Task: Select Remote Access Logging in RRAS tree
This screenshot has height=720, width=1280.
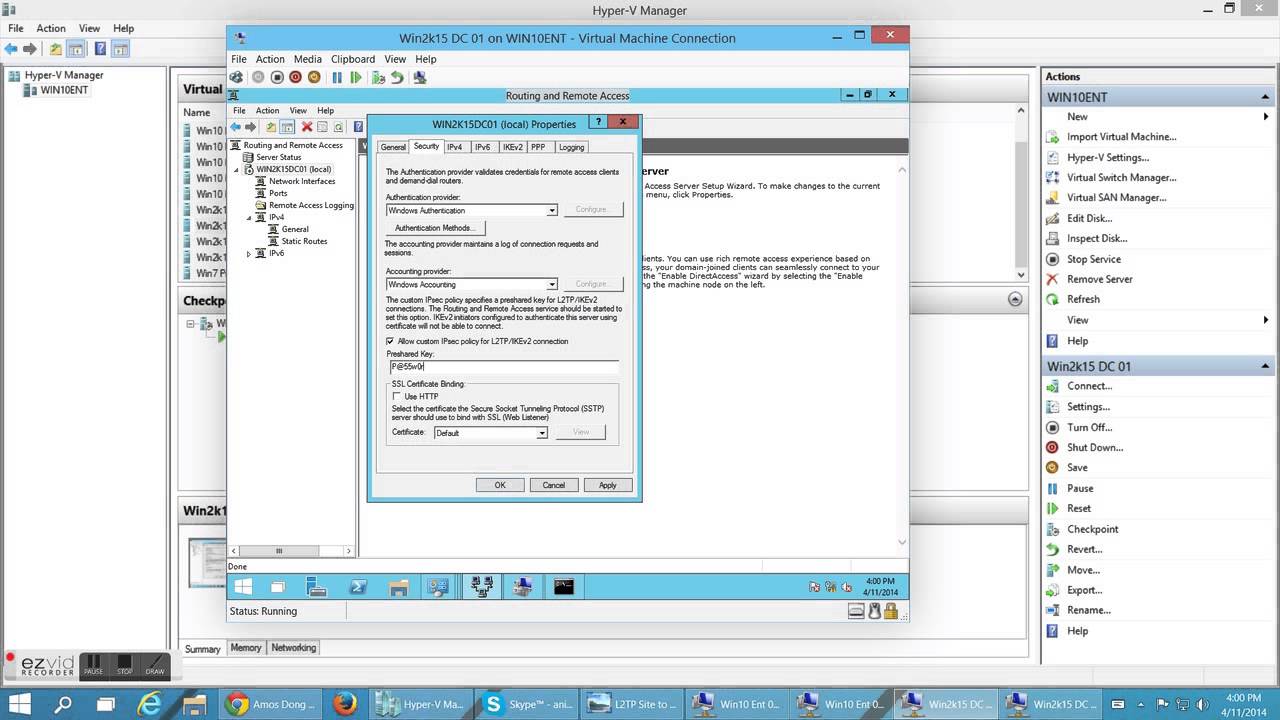Action: 311,205
